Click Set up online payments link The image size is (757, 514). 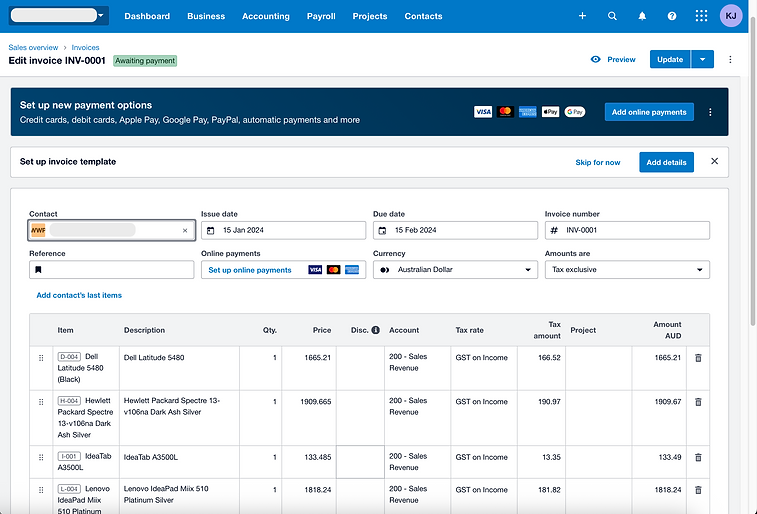coord(250,270)
